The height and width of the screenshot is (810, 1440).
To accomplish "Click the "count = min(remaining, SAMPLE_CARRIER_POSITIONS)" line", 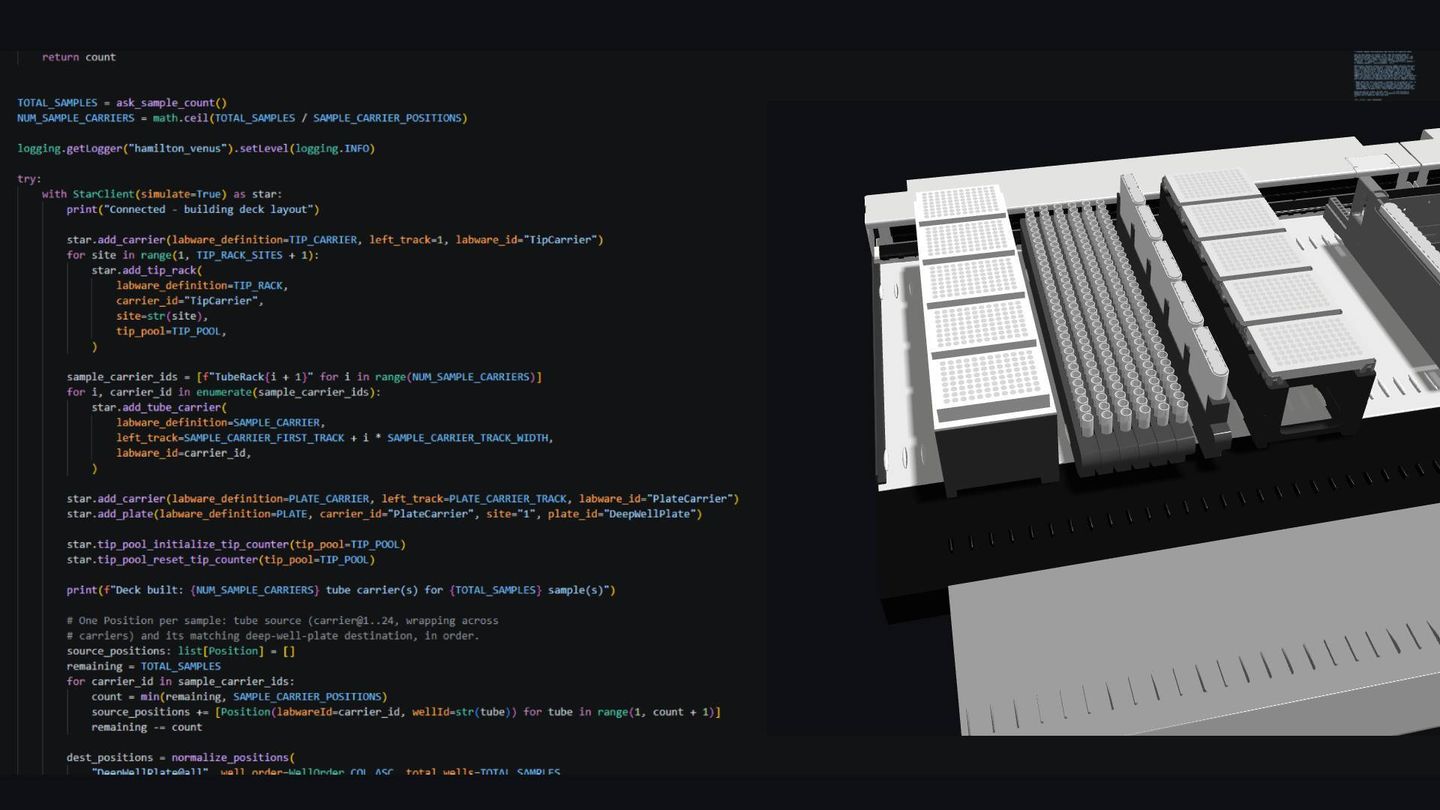I will pyautogui.click(x=239, y=697).
